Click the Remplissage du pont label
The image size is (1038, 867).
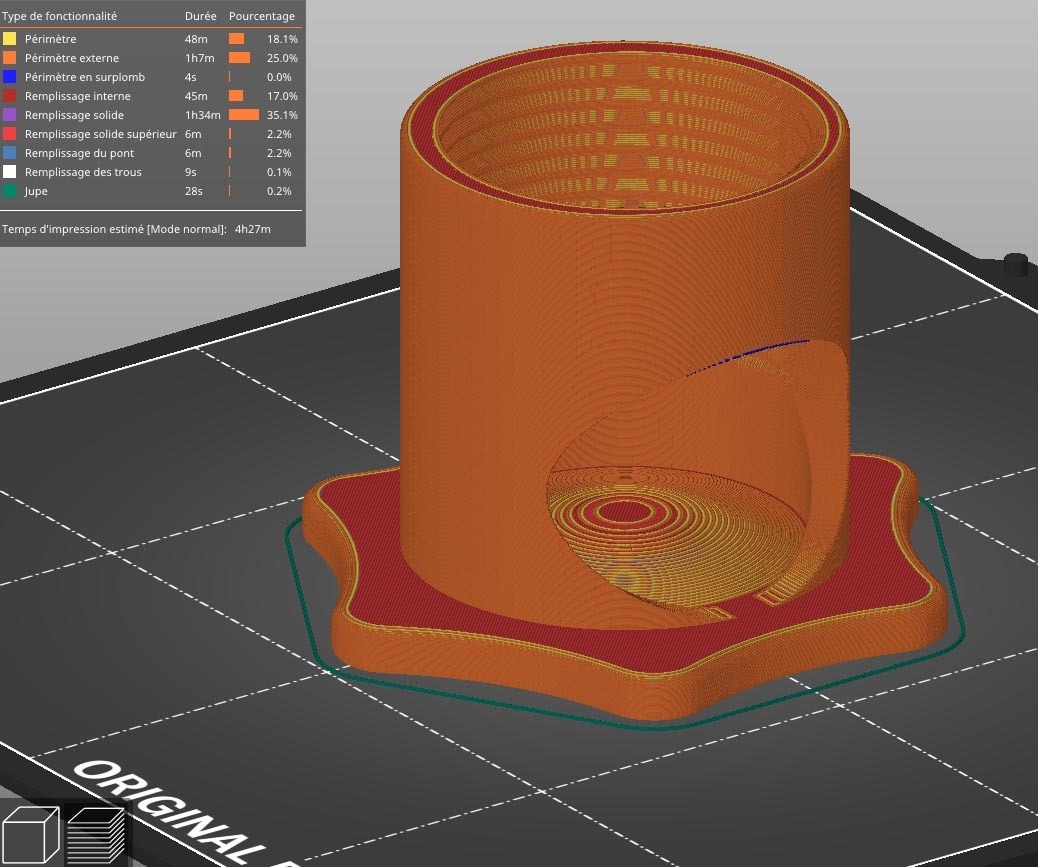click(x=79, y=153)
